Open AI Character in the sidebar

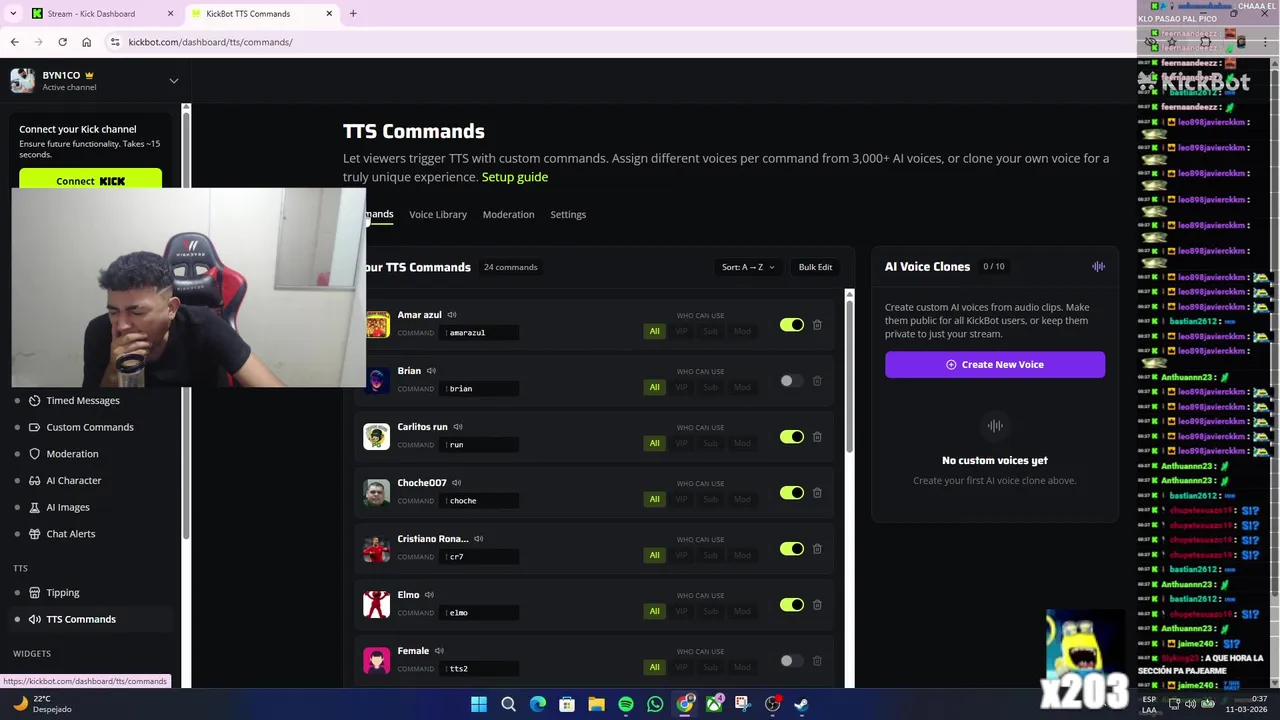pos(73,480)
